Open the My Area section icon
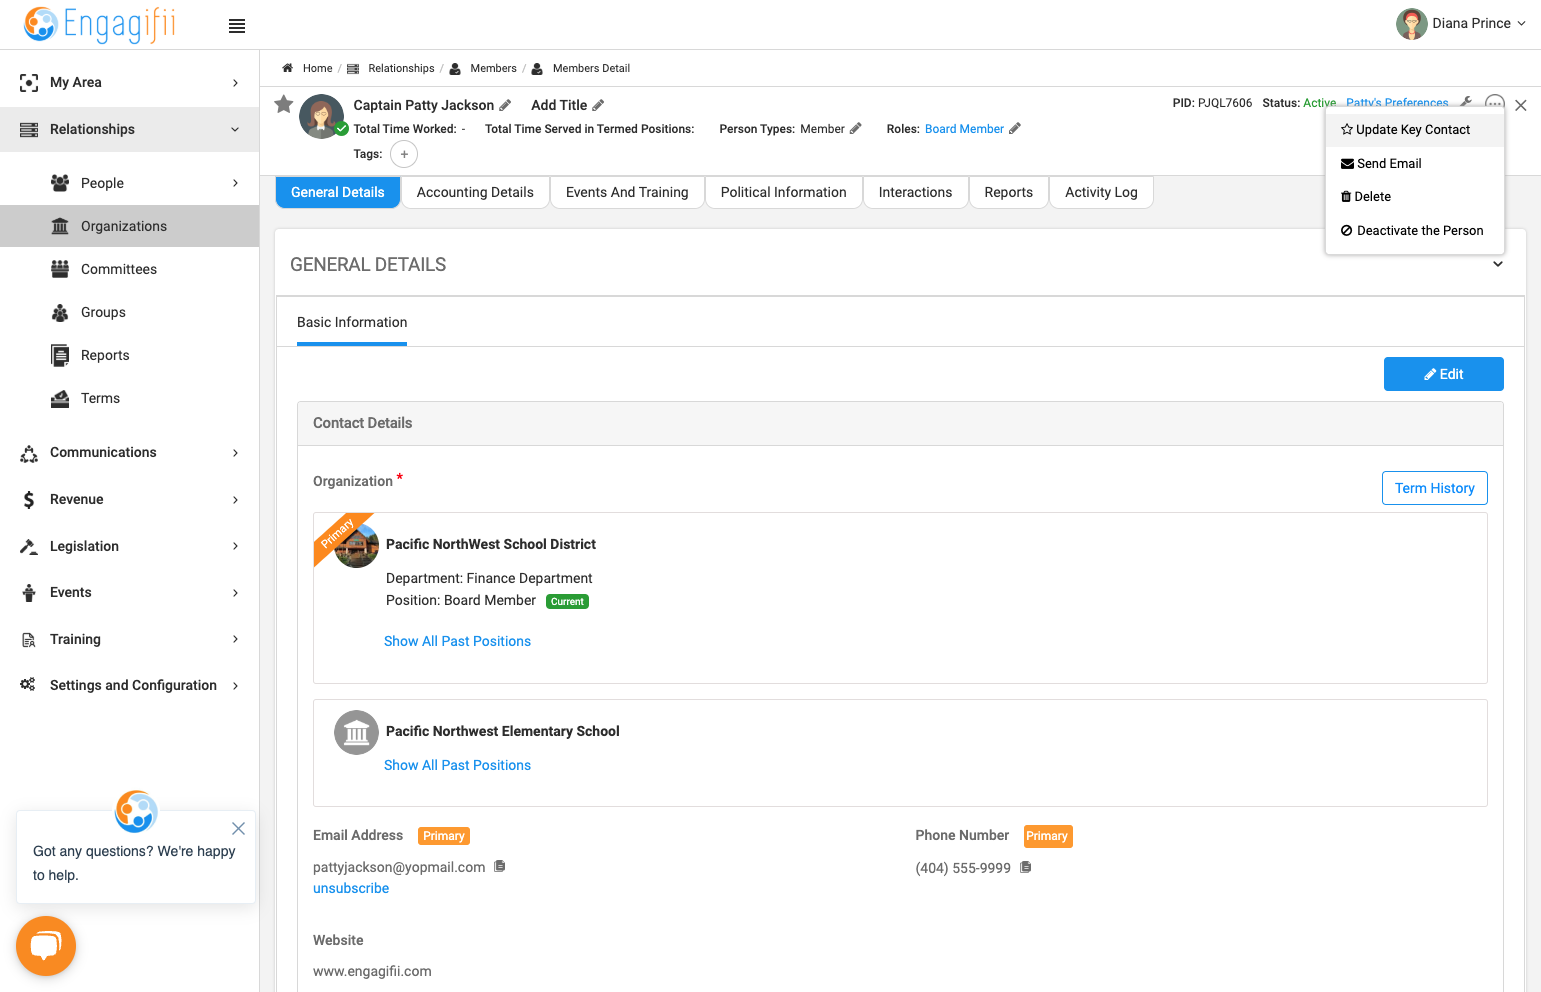This screenshot has width=1541, height=992. point(29,83)
